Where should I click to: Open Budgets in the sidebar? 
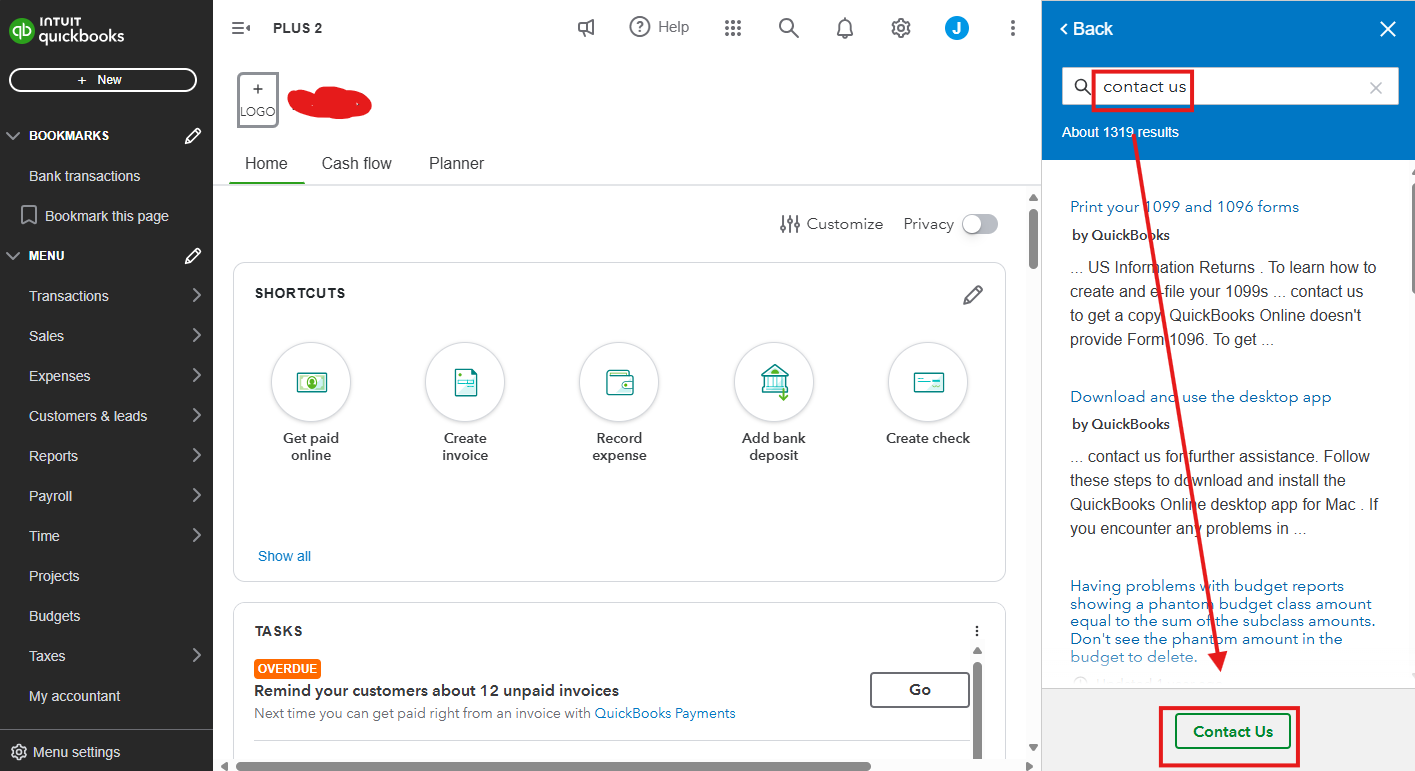[55, 616]
